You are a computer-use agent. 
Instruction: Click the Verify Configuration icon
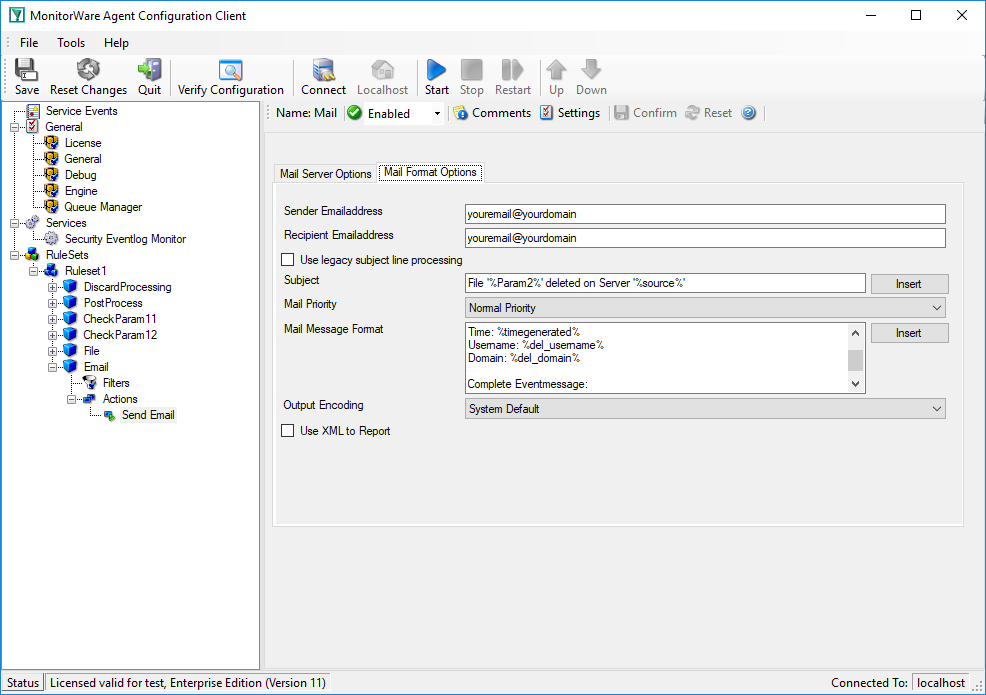point(230,70)
